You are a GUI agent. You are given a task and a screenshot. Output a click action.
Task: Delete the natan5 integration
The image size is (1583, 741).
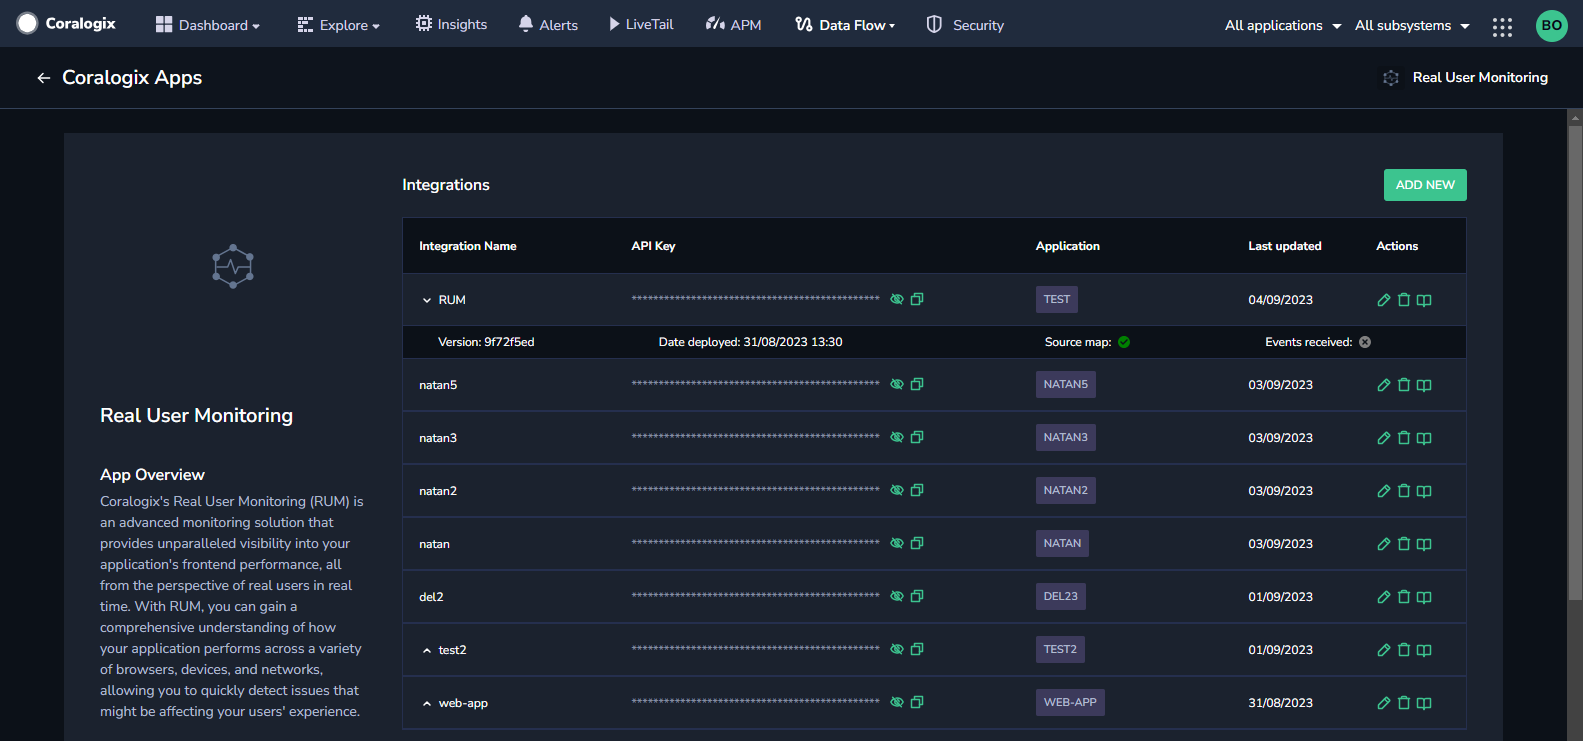1404,385
